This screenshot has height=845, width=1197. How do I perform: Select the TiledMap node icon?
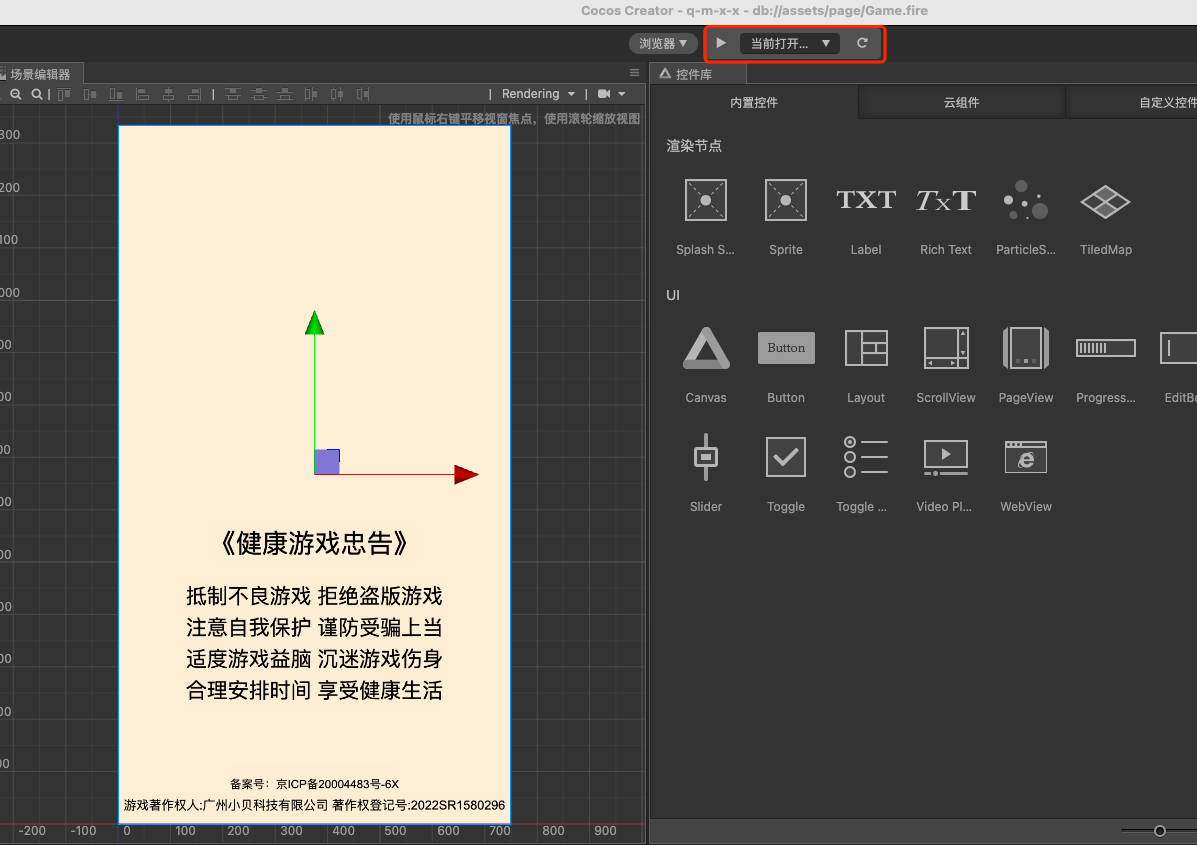tap(1105, 202)
